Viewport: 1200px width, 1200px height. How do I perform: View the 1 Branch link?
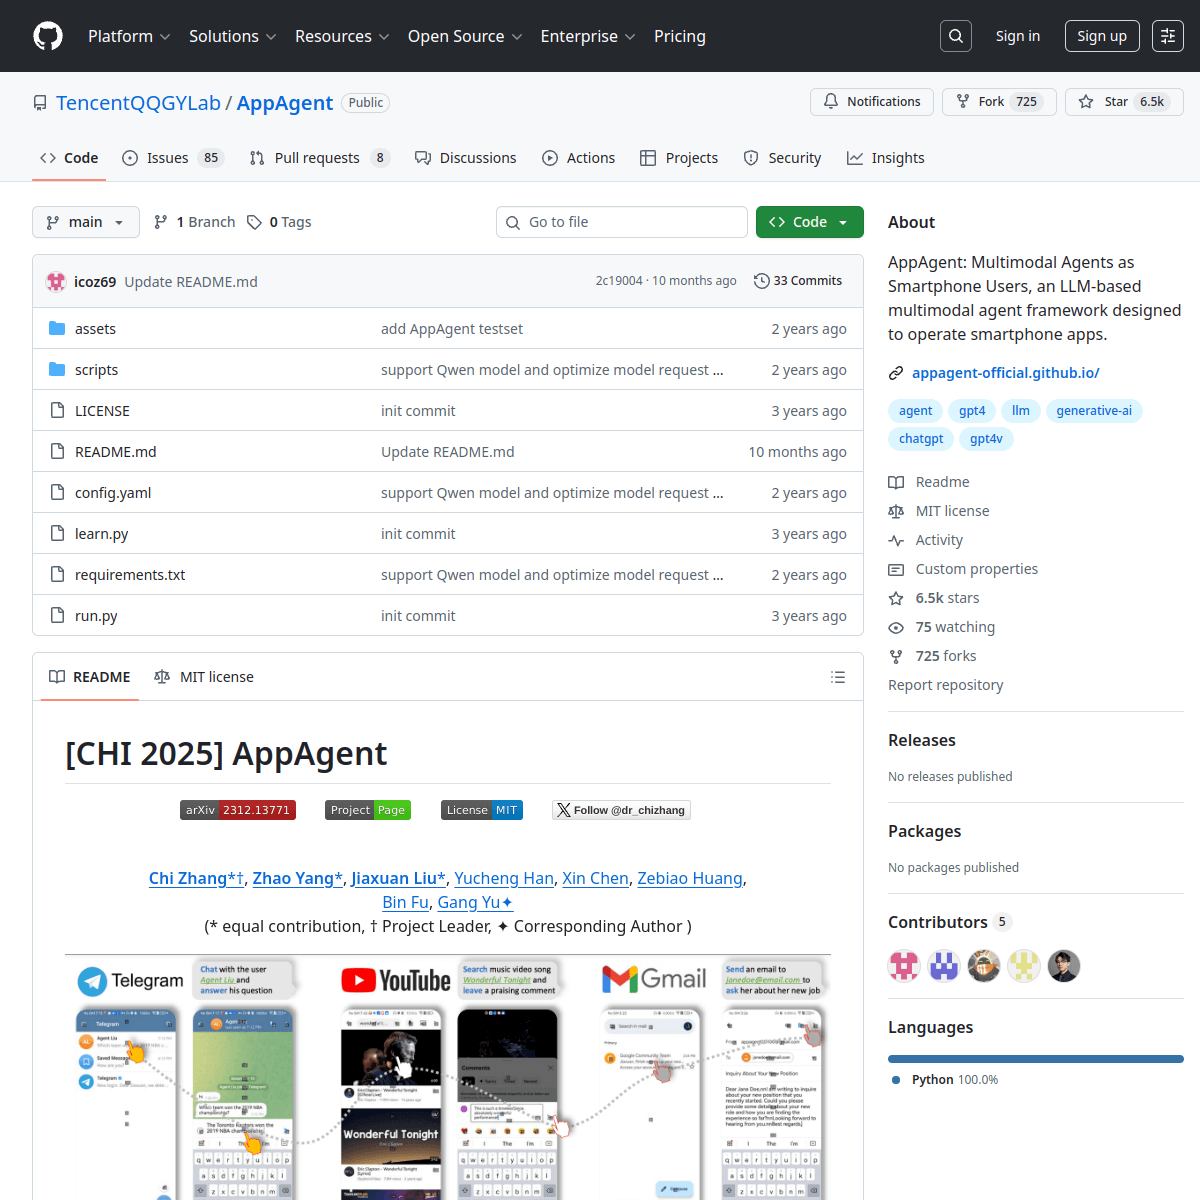point(195,222)
